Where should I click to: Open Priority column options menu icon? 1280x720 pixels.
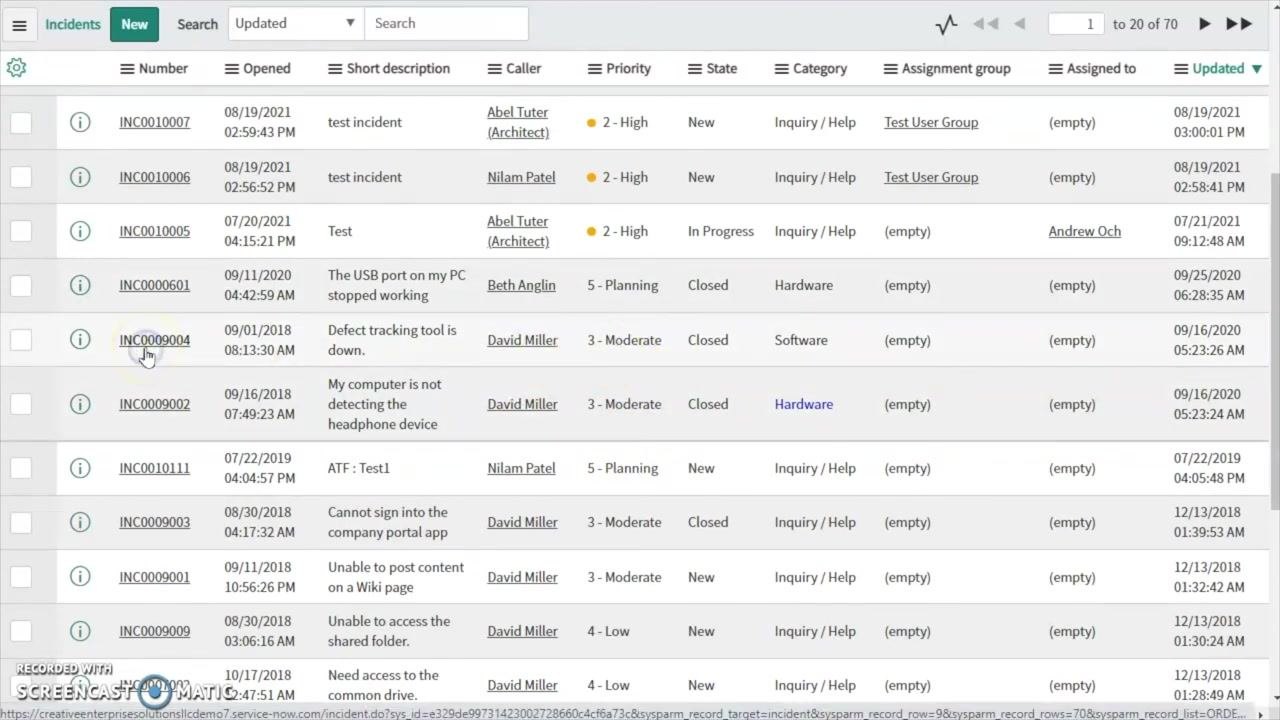(x=594, y=69)
